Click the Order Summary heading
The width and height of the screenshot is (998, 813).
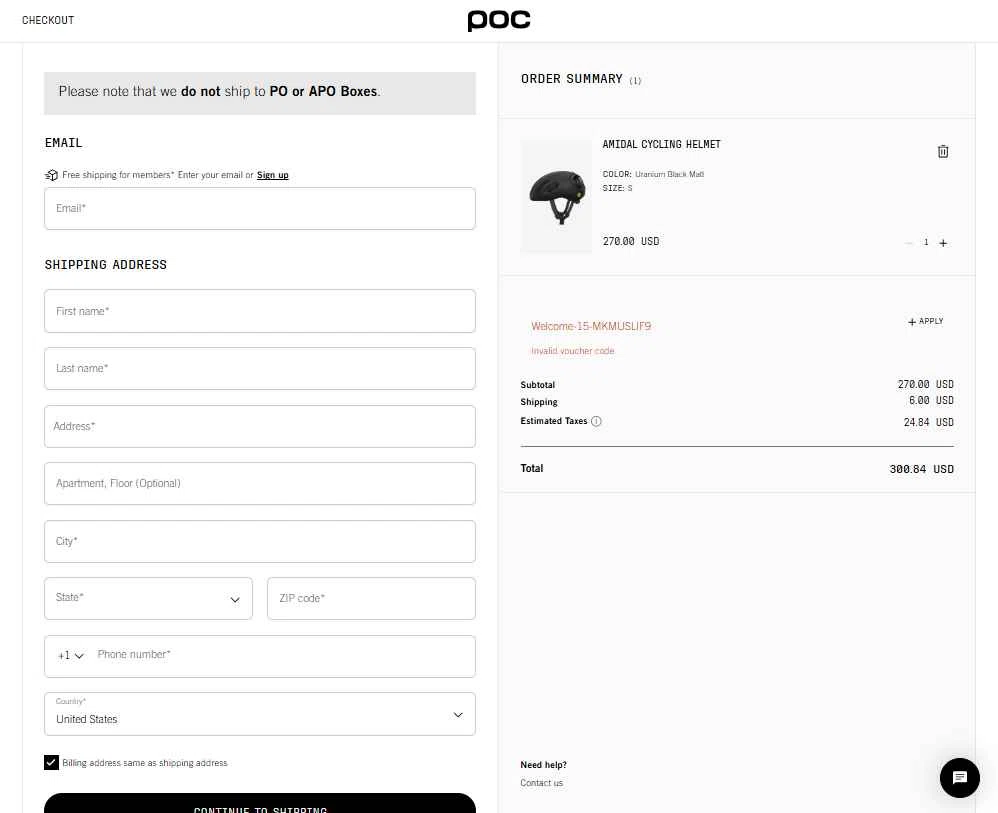pyautogui.click(x=572, y=79)
